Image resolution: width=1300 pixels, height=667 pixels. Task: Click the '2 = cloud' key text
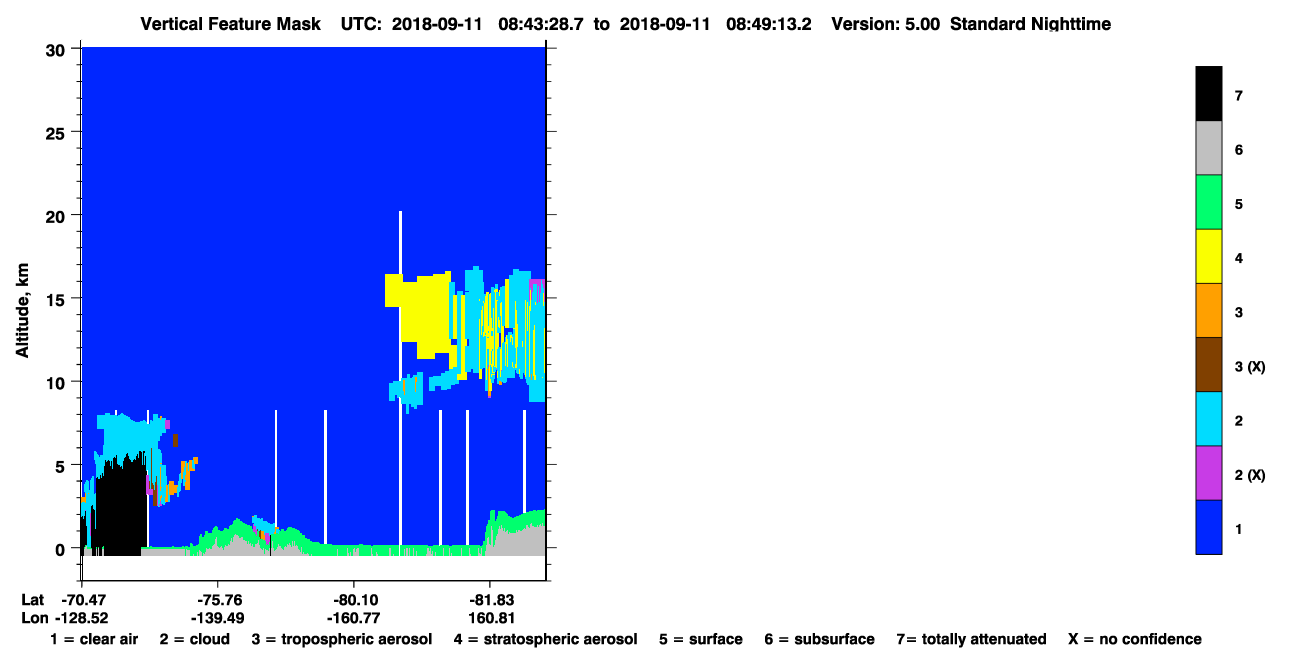click(x=195, y=639)
